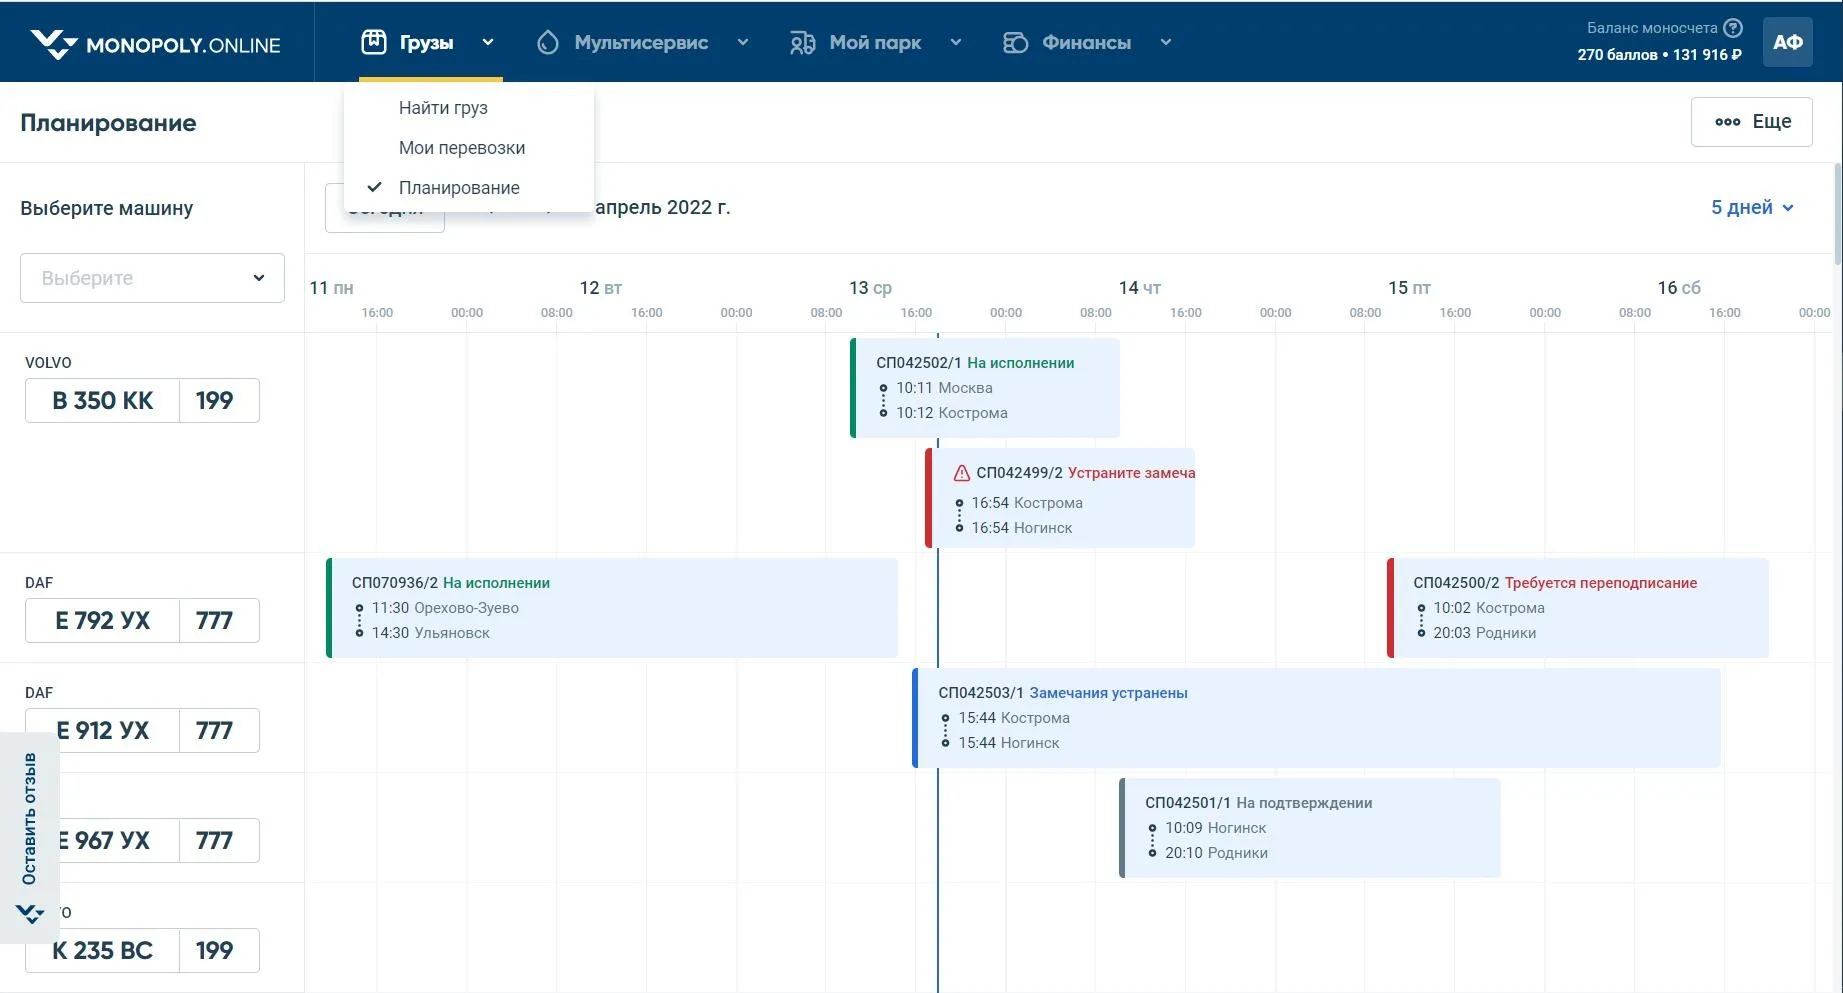Viewport: 1843px width, 993px height.
Task: Click the Еще more button
Action: point(1751,122)
